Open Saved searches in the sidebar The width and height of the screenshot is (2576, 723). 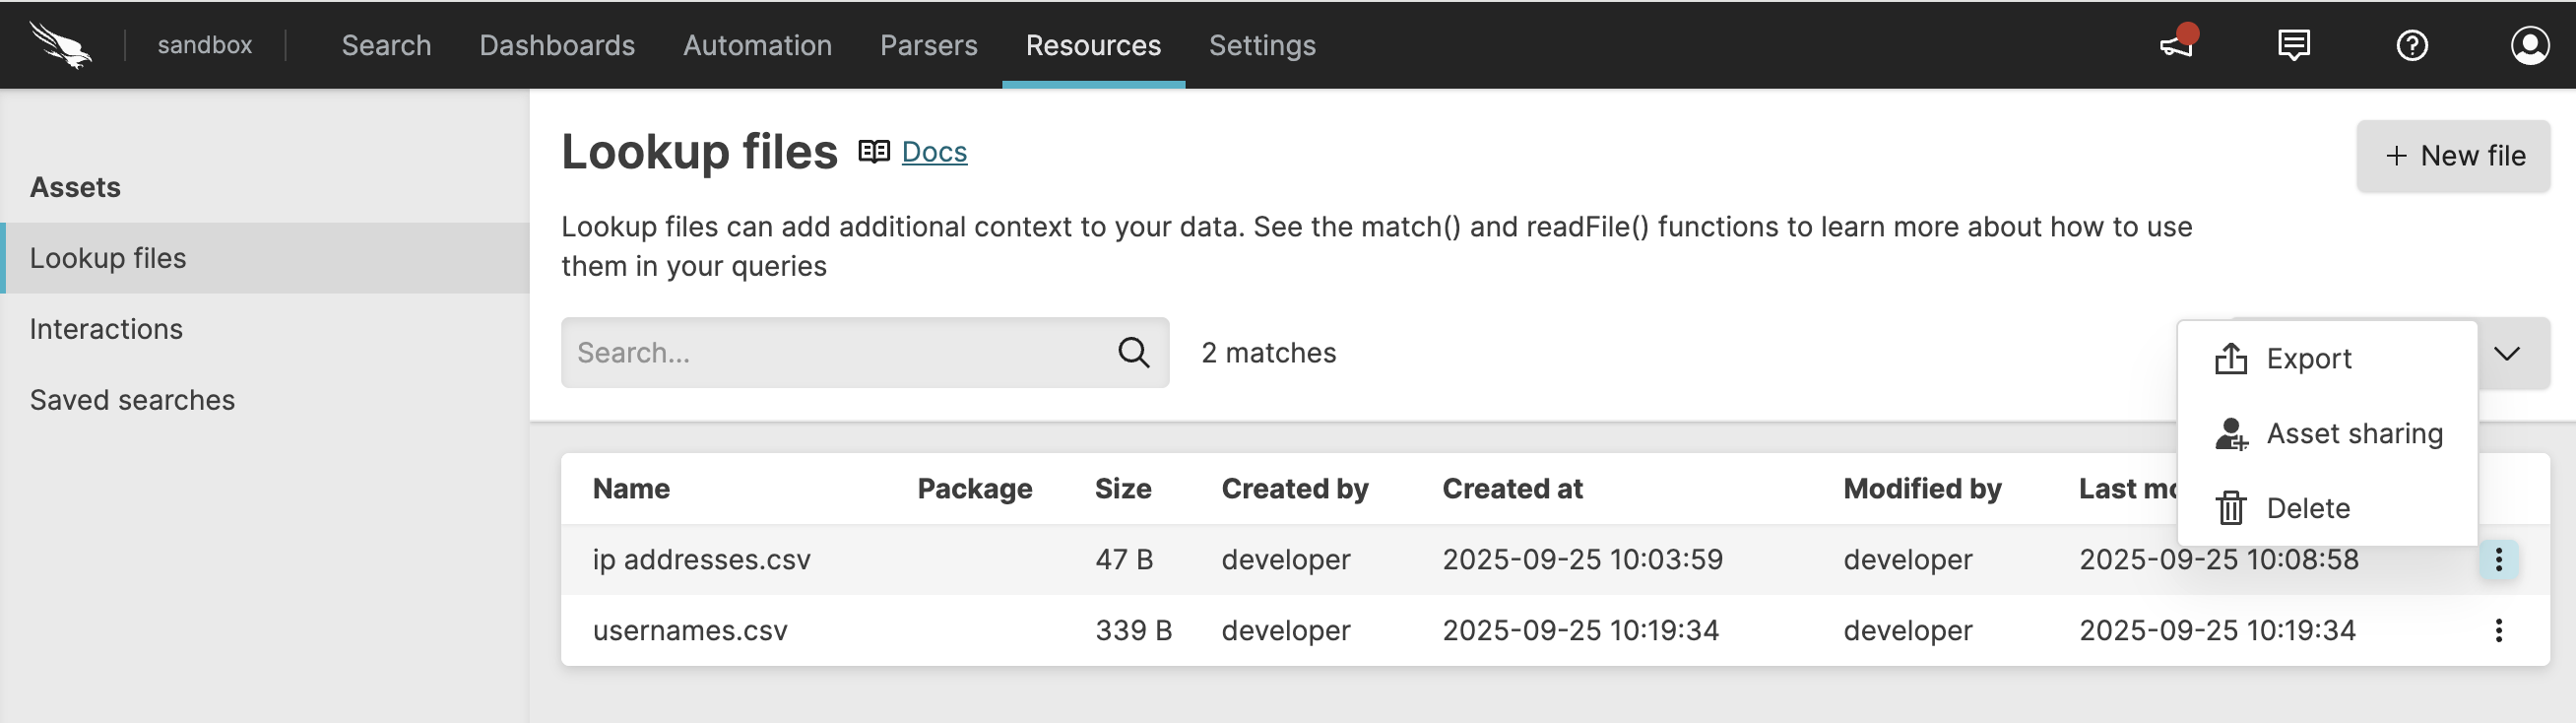[x=132, y=400]
